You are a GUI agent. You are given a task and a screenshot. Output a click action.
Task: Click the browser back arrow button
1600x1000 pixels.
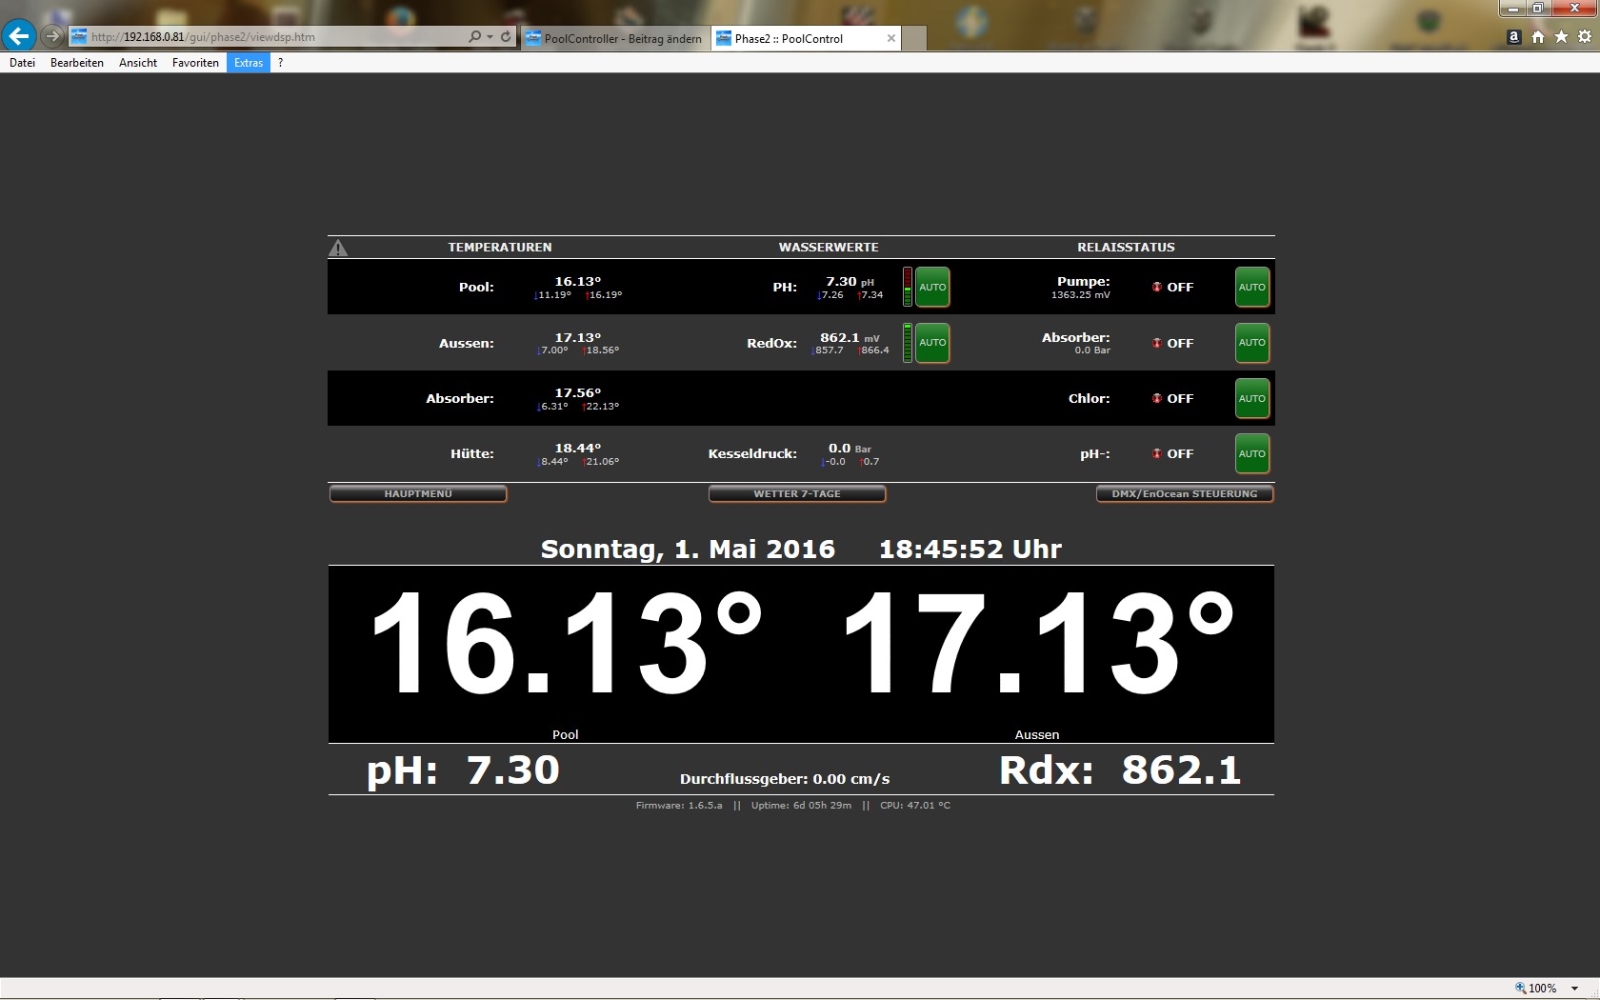point(19,36)
